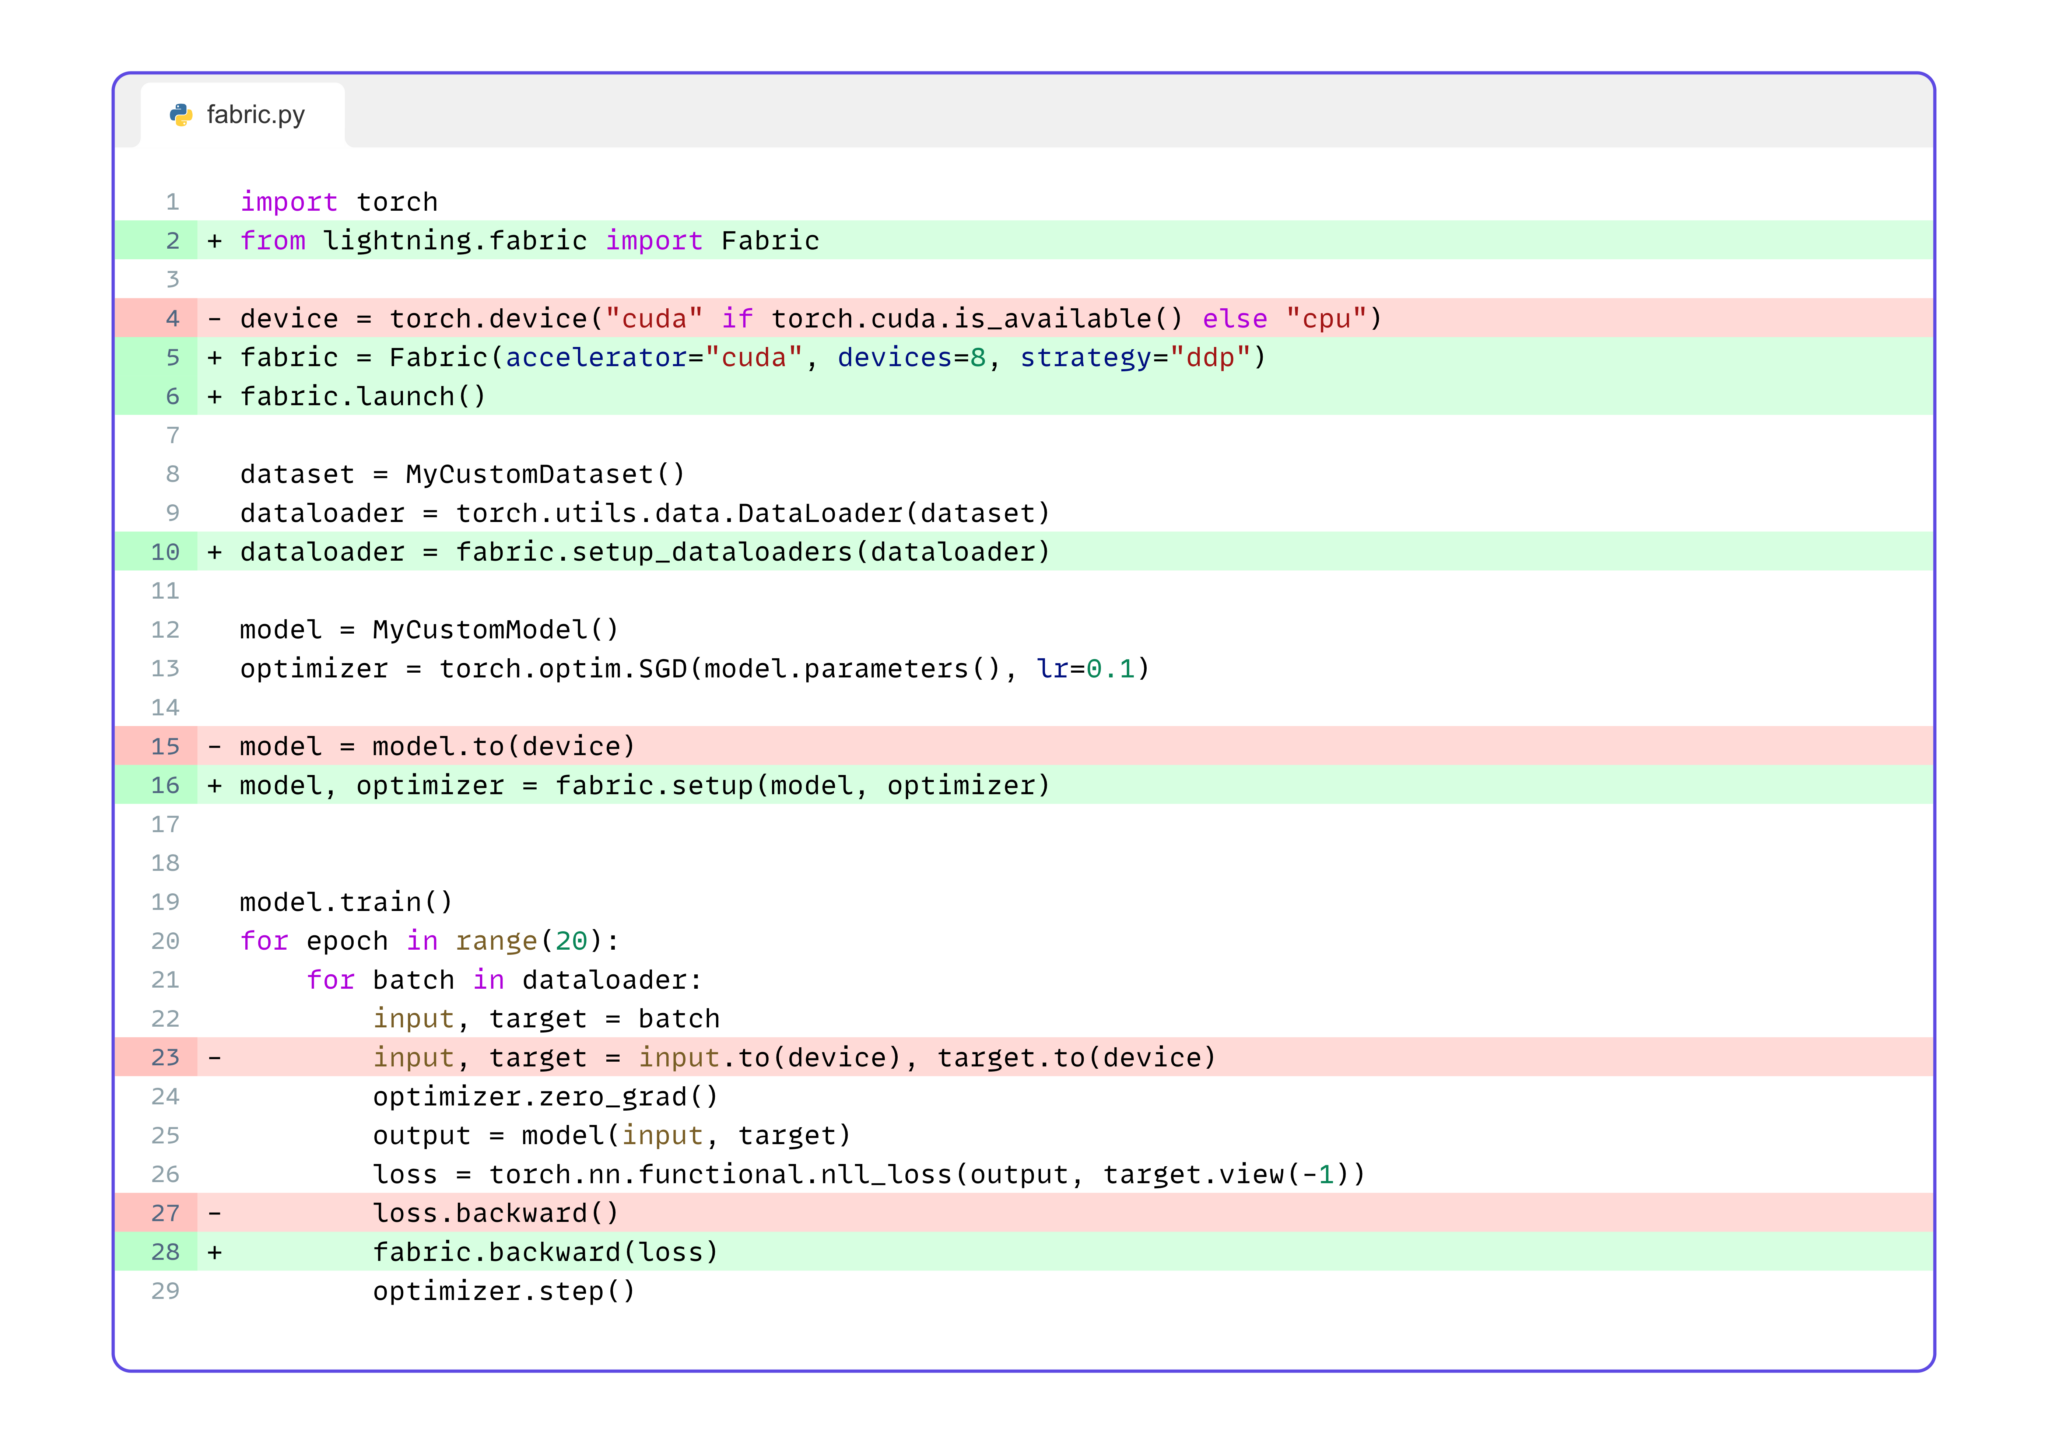The image size is (2048, 1444).
Task: Click the plus marker on line 2
Action: click(215, 241)
